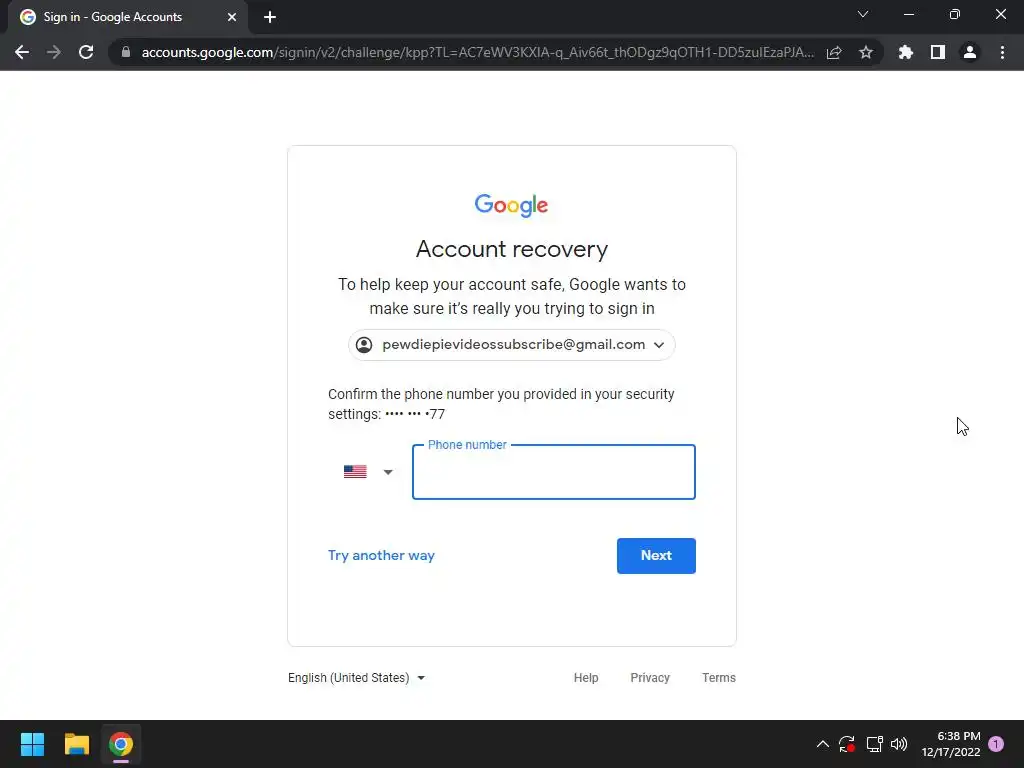Viewport: 1024px width, 768px height.
Task: Reload the current page
Action: [86, 52]
